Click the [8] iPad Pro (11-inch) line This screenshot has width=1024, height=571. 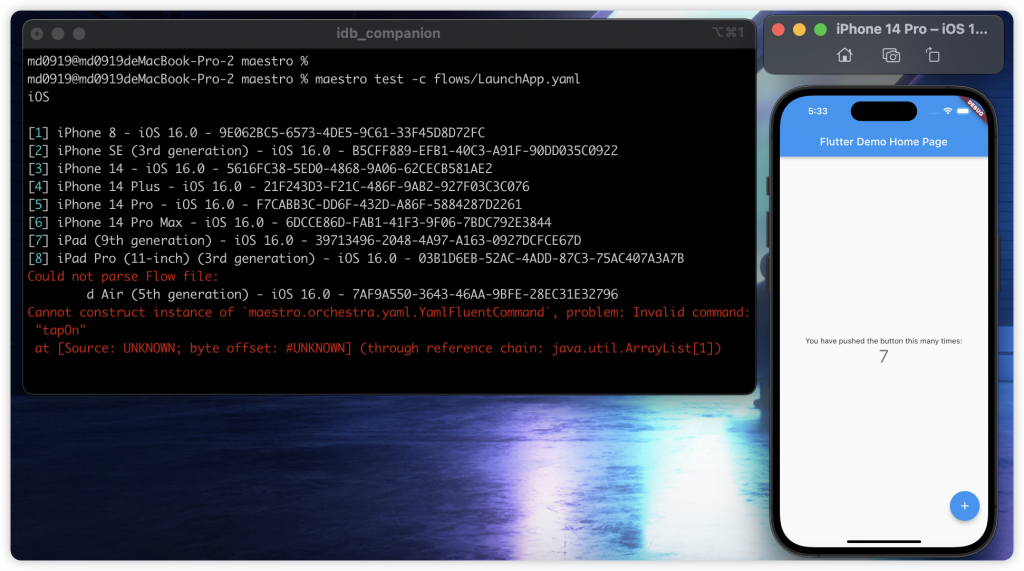(x=356, y=259)
